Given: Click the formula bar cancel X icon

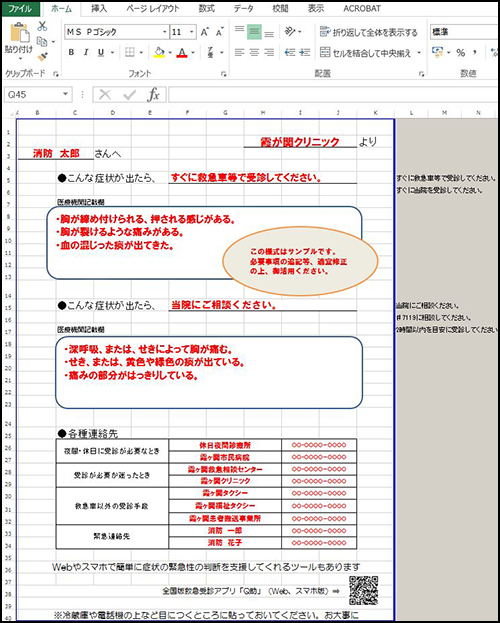Looking at the screenshot, I should (x=105, y=95).
